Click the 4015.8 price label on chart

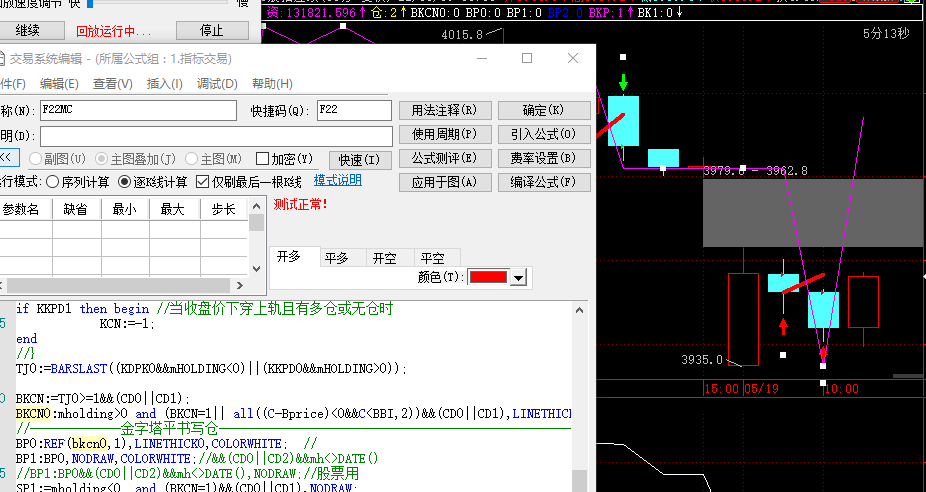tap(462, 35)
